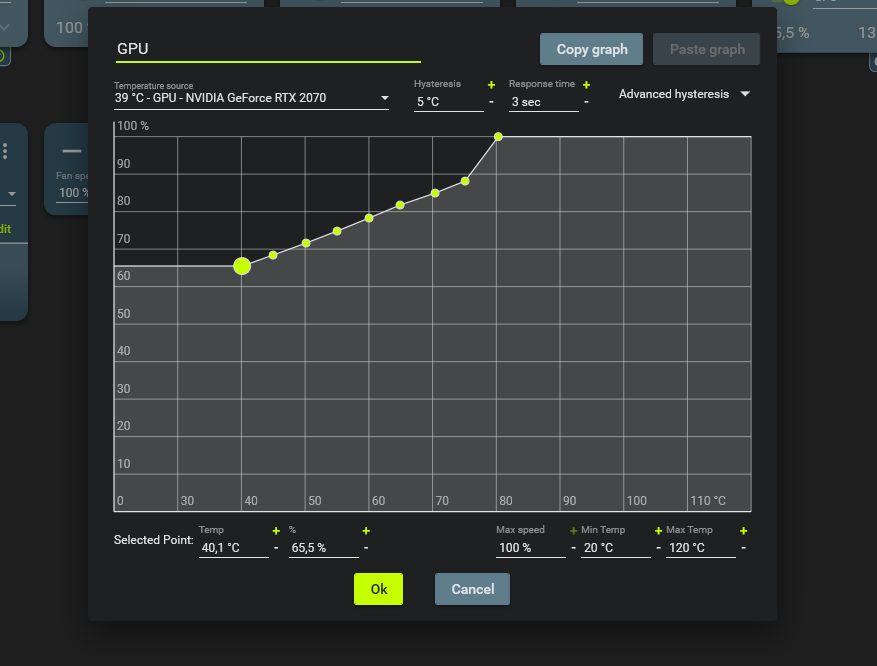Decrease Hysteresis with the minus icon
The image size is (877, 666).
click(x=491, y=101)
